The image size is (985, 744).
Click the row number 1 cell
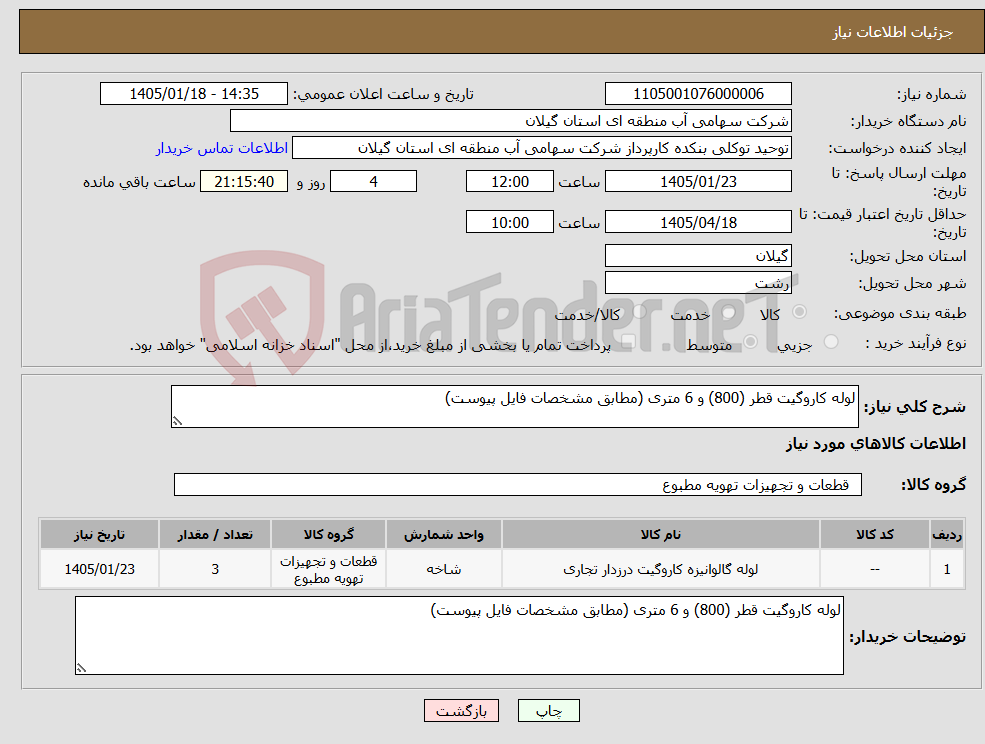[947, 569]
